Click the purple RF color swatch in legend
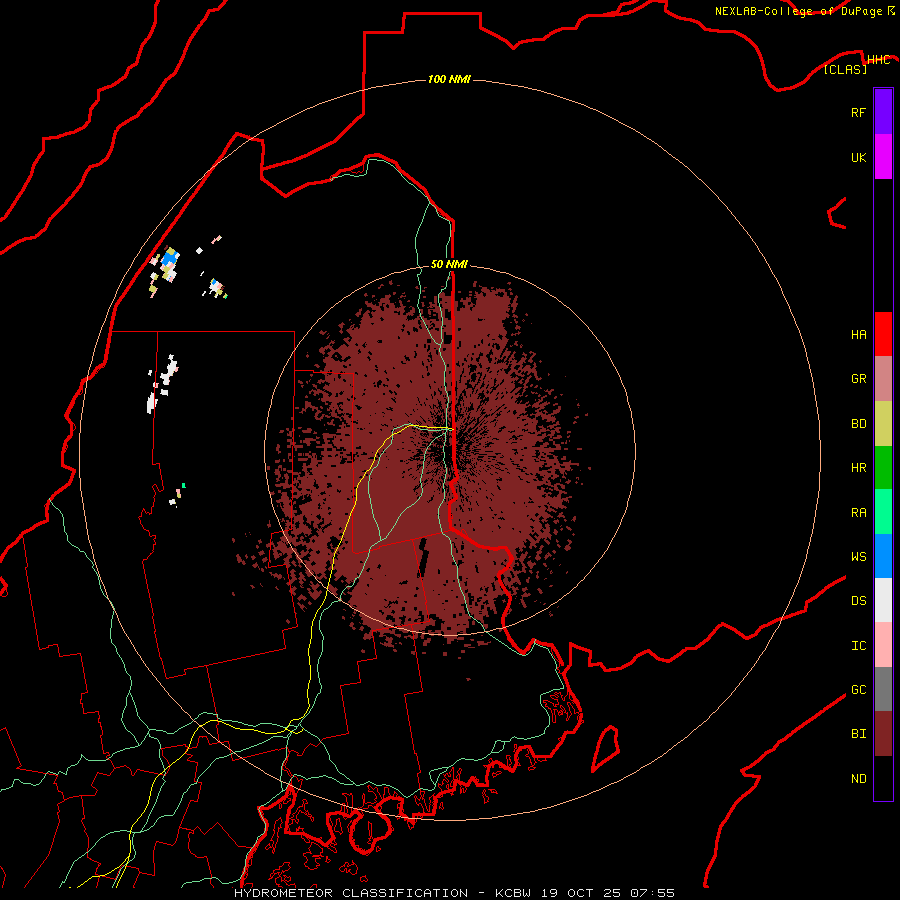900x900 pixels. pyautogui.click(x=883, y=112)
